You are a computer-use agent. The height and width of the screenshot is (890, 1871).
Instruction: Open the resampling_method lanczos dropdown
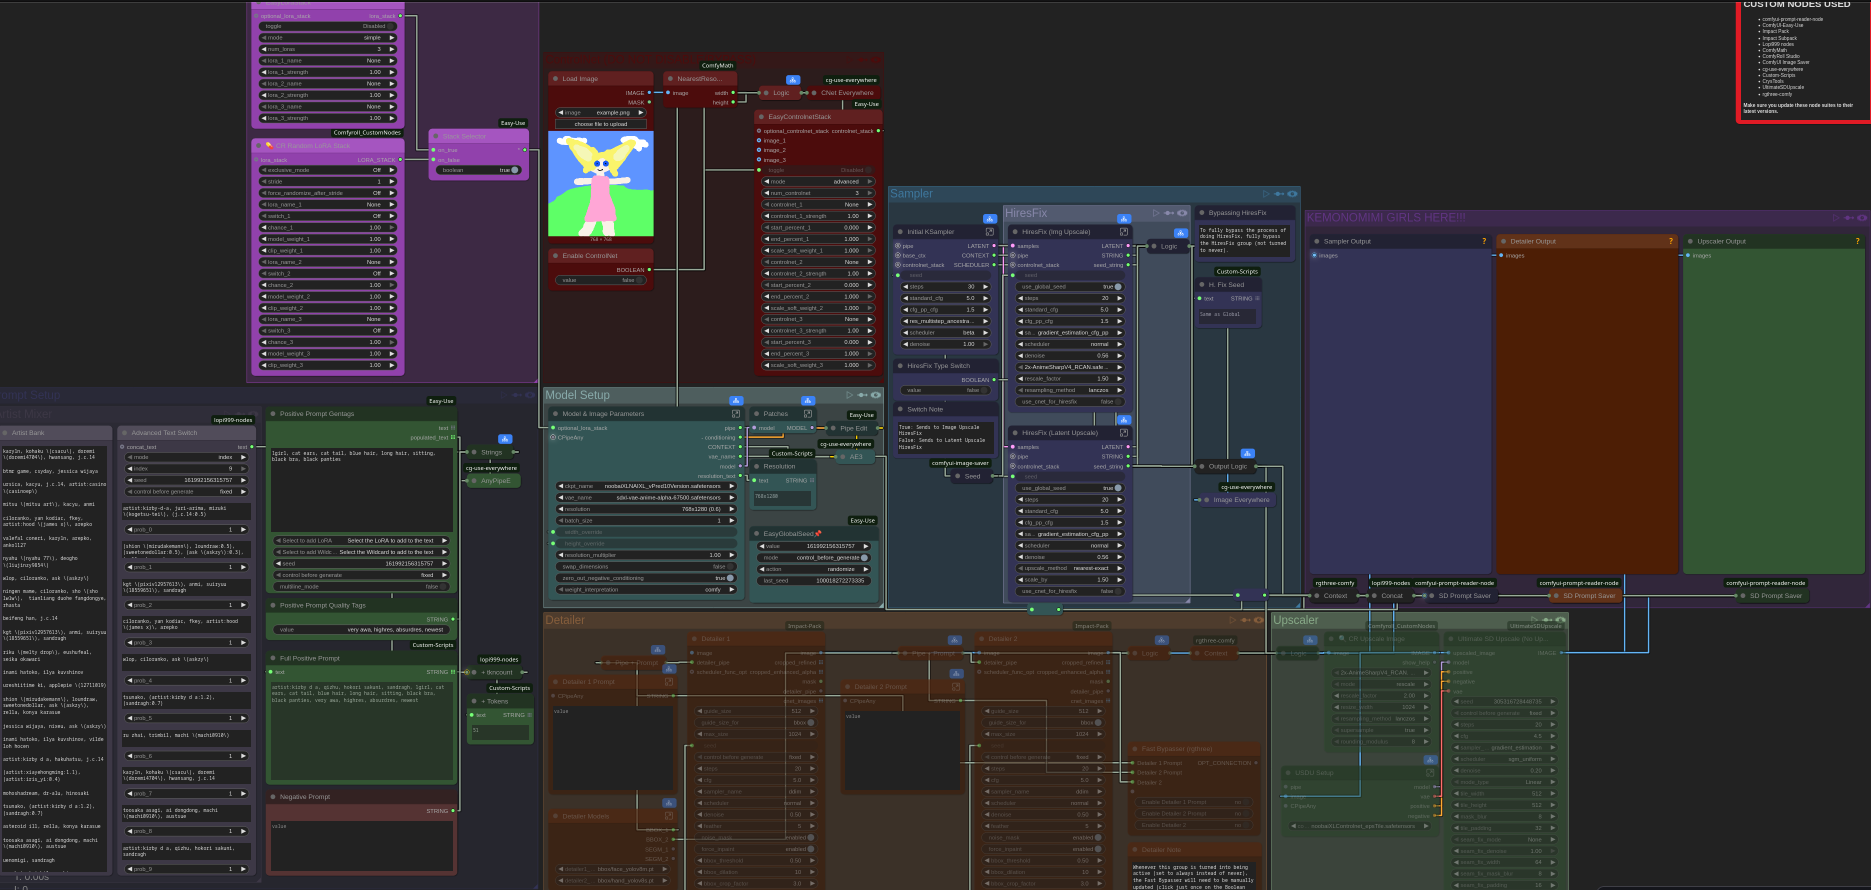pyautogui.click(x=1069, y=390)
